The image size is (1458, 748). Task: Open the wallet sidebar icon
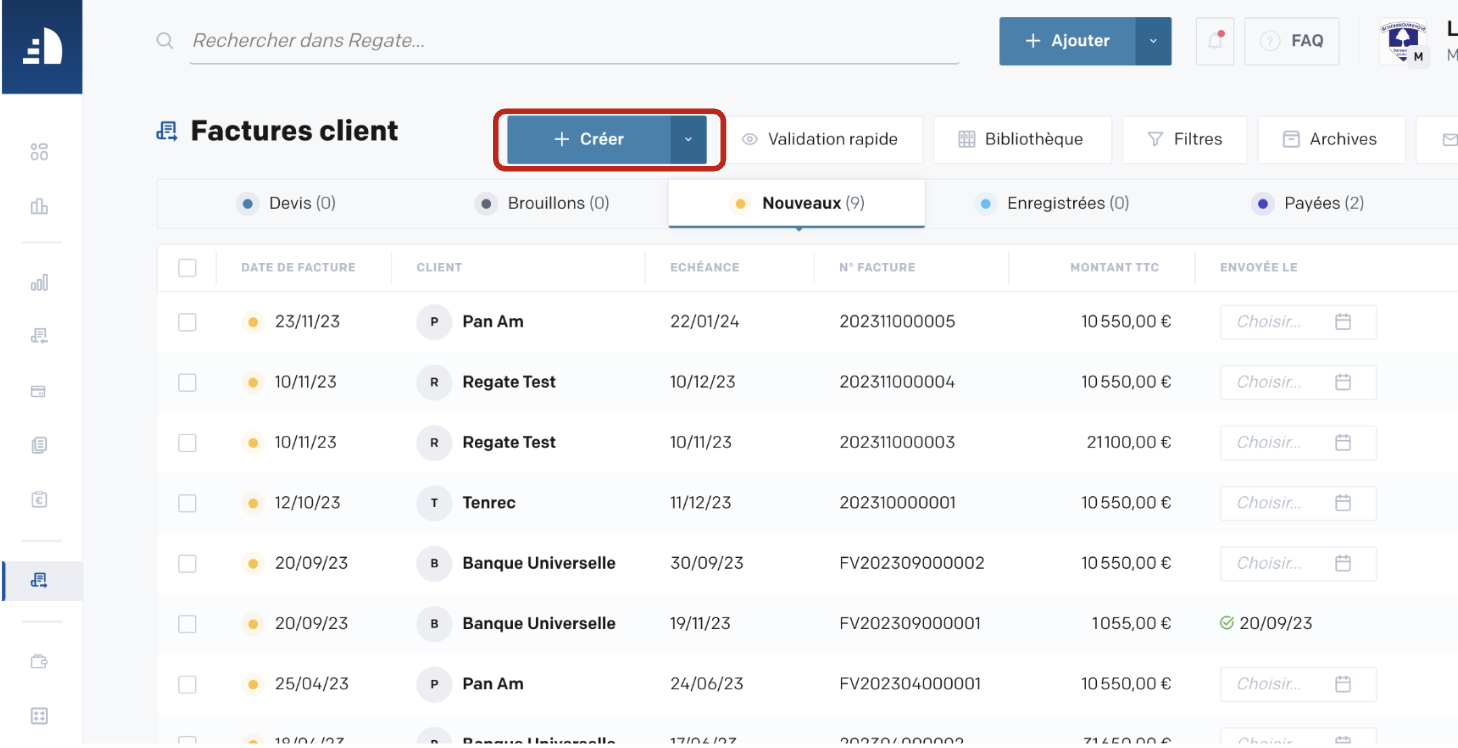[39, 661]
